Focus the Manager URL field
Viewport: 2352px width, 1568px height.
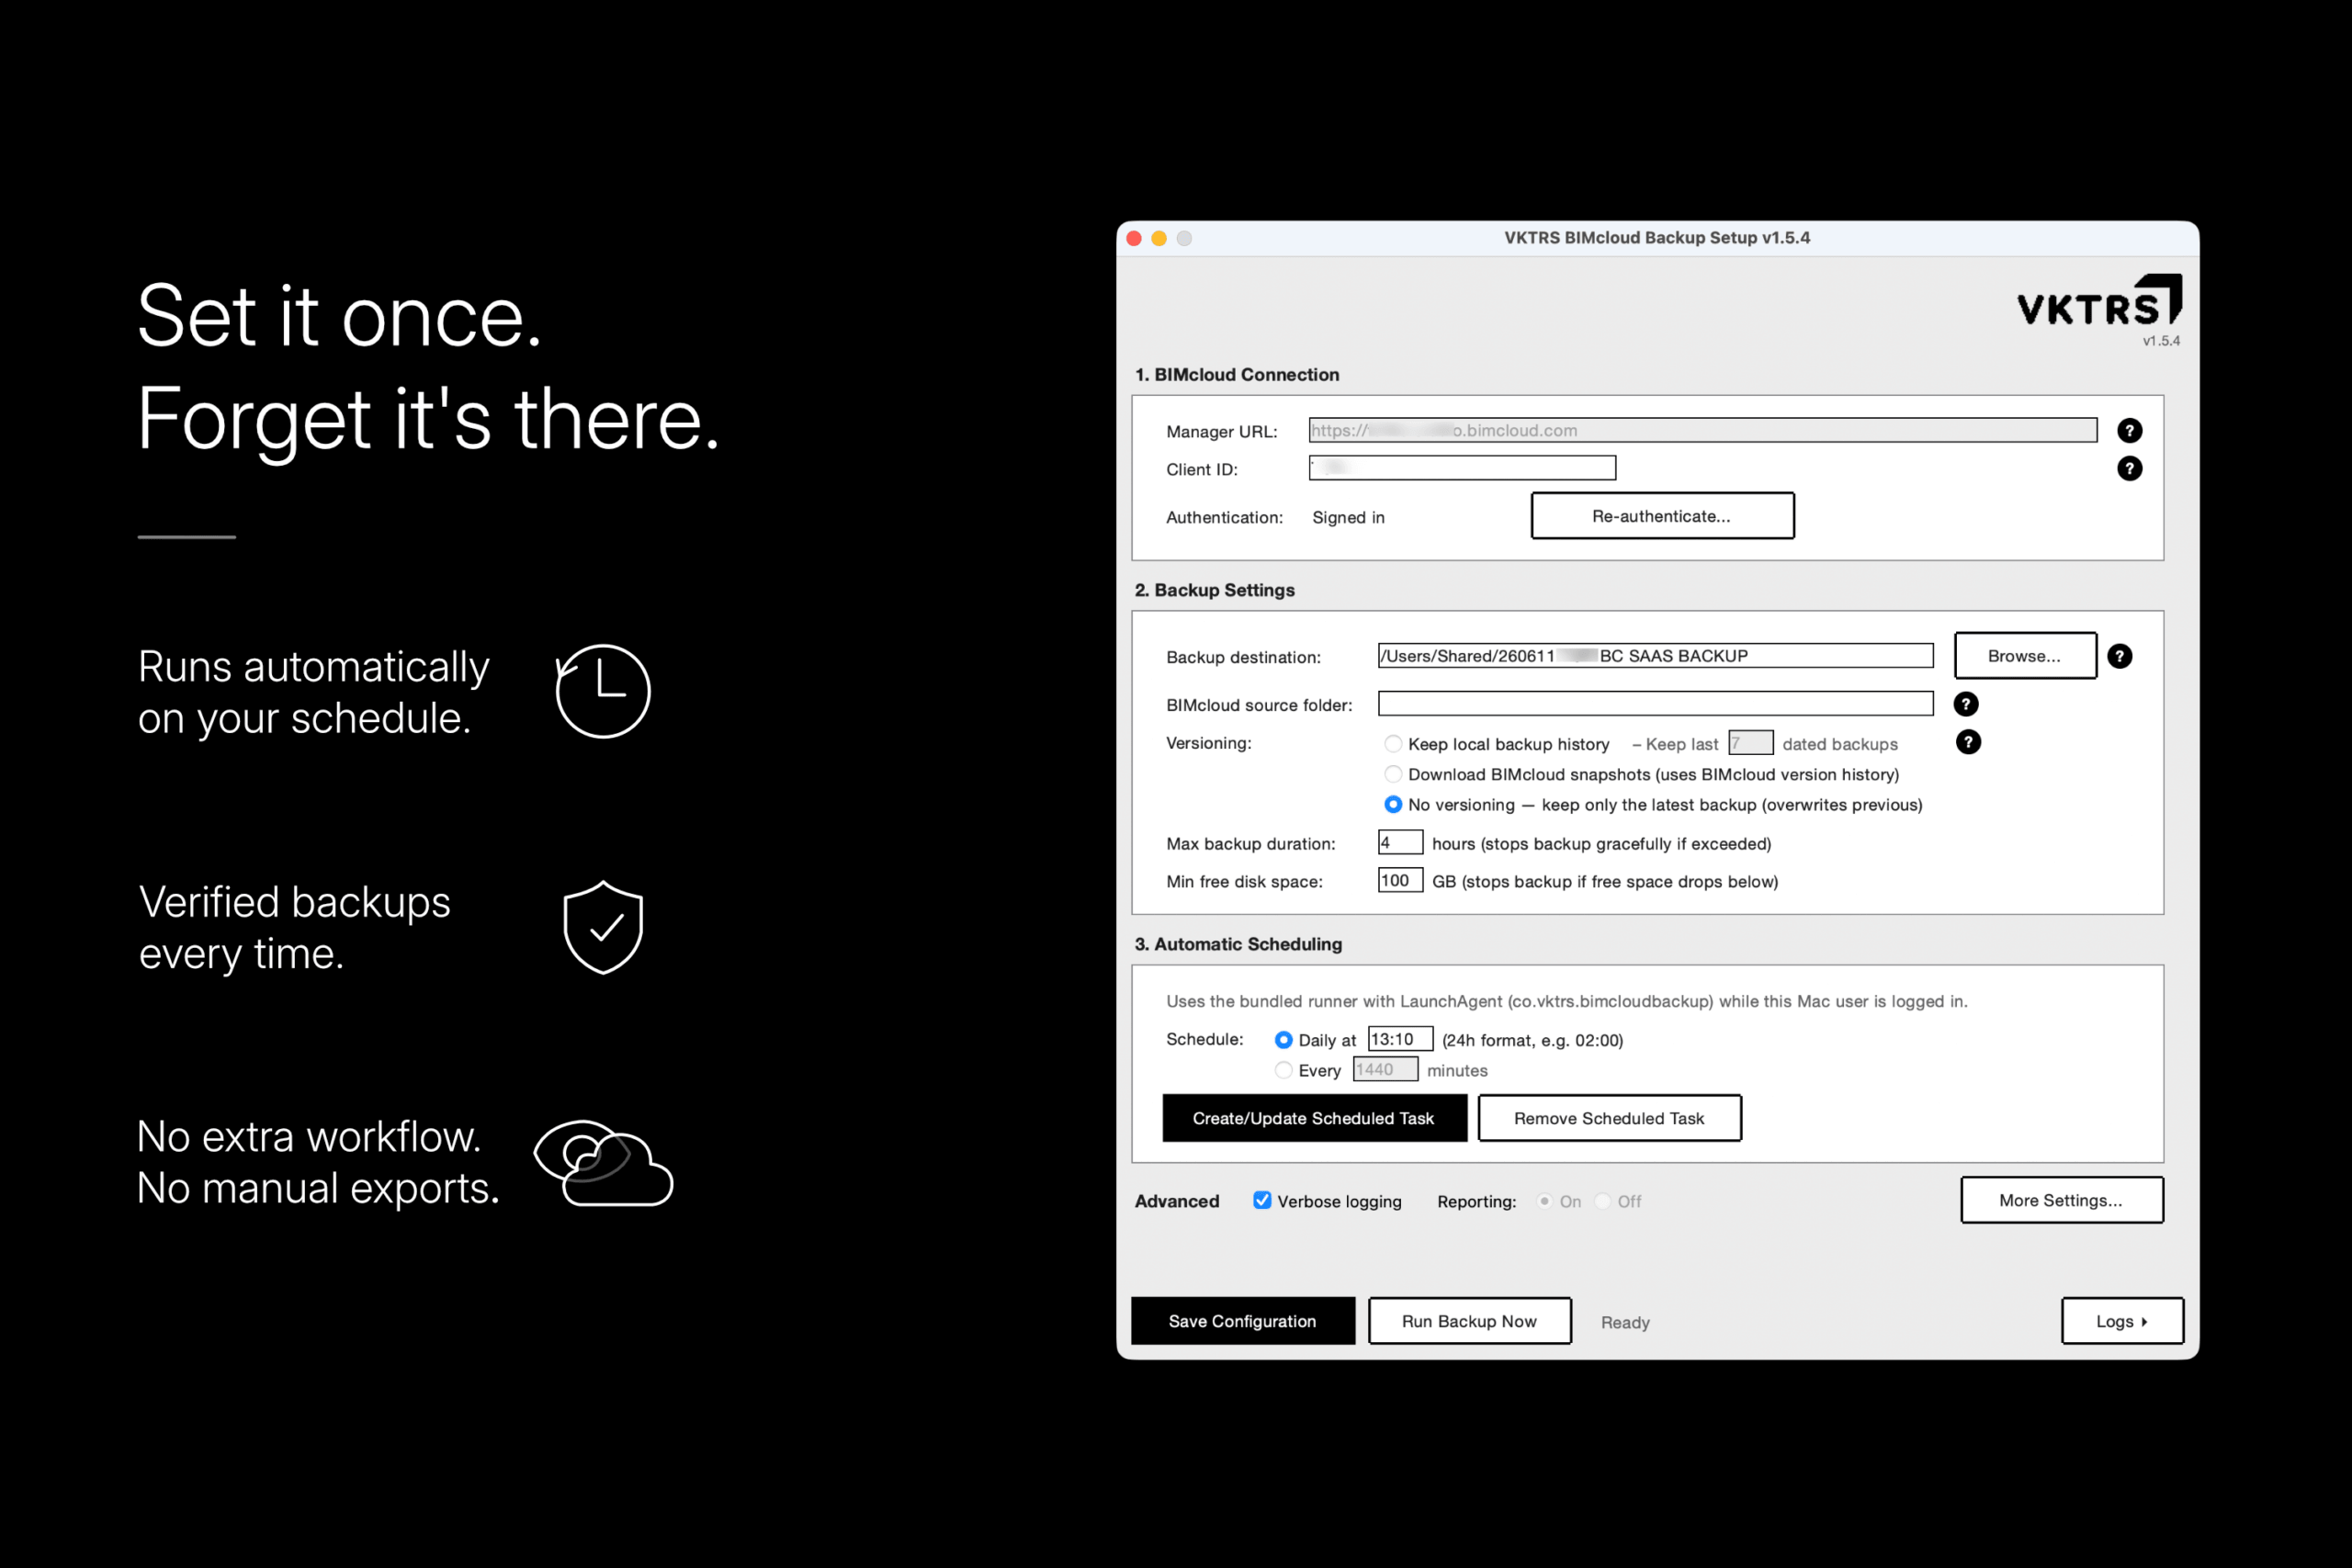click(1702, 430)
